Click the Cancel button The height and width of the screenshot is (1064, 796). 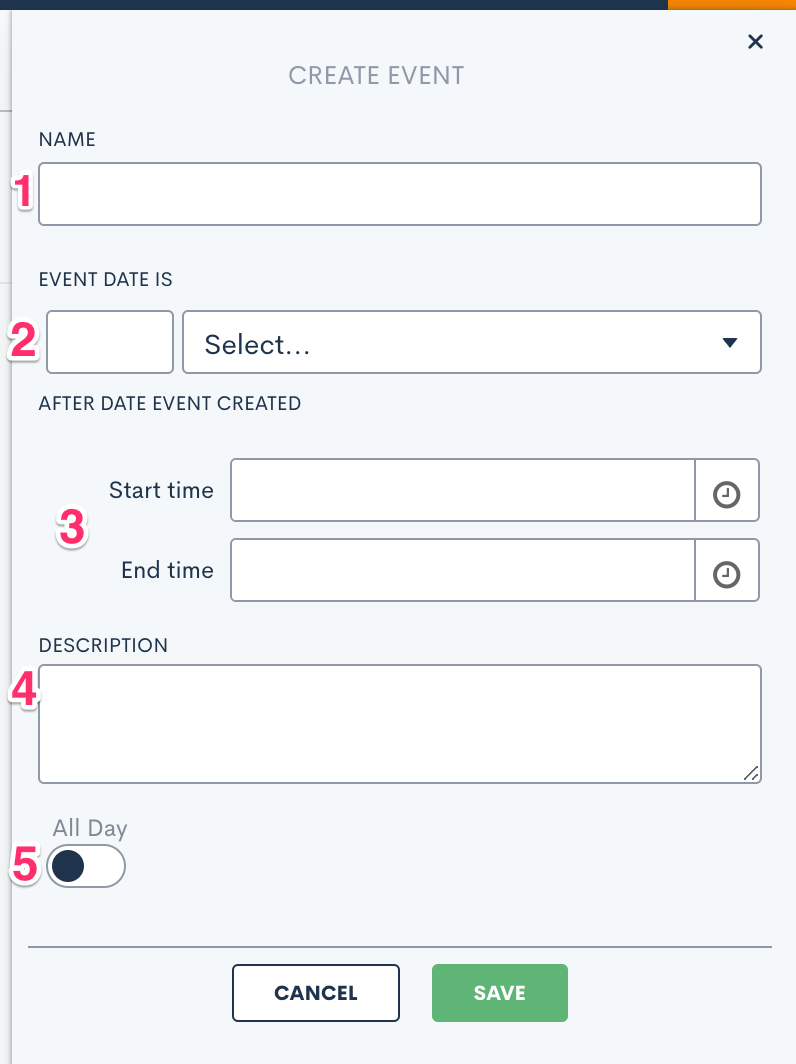pos(316,993)
